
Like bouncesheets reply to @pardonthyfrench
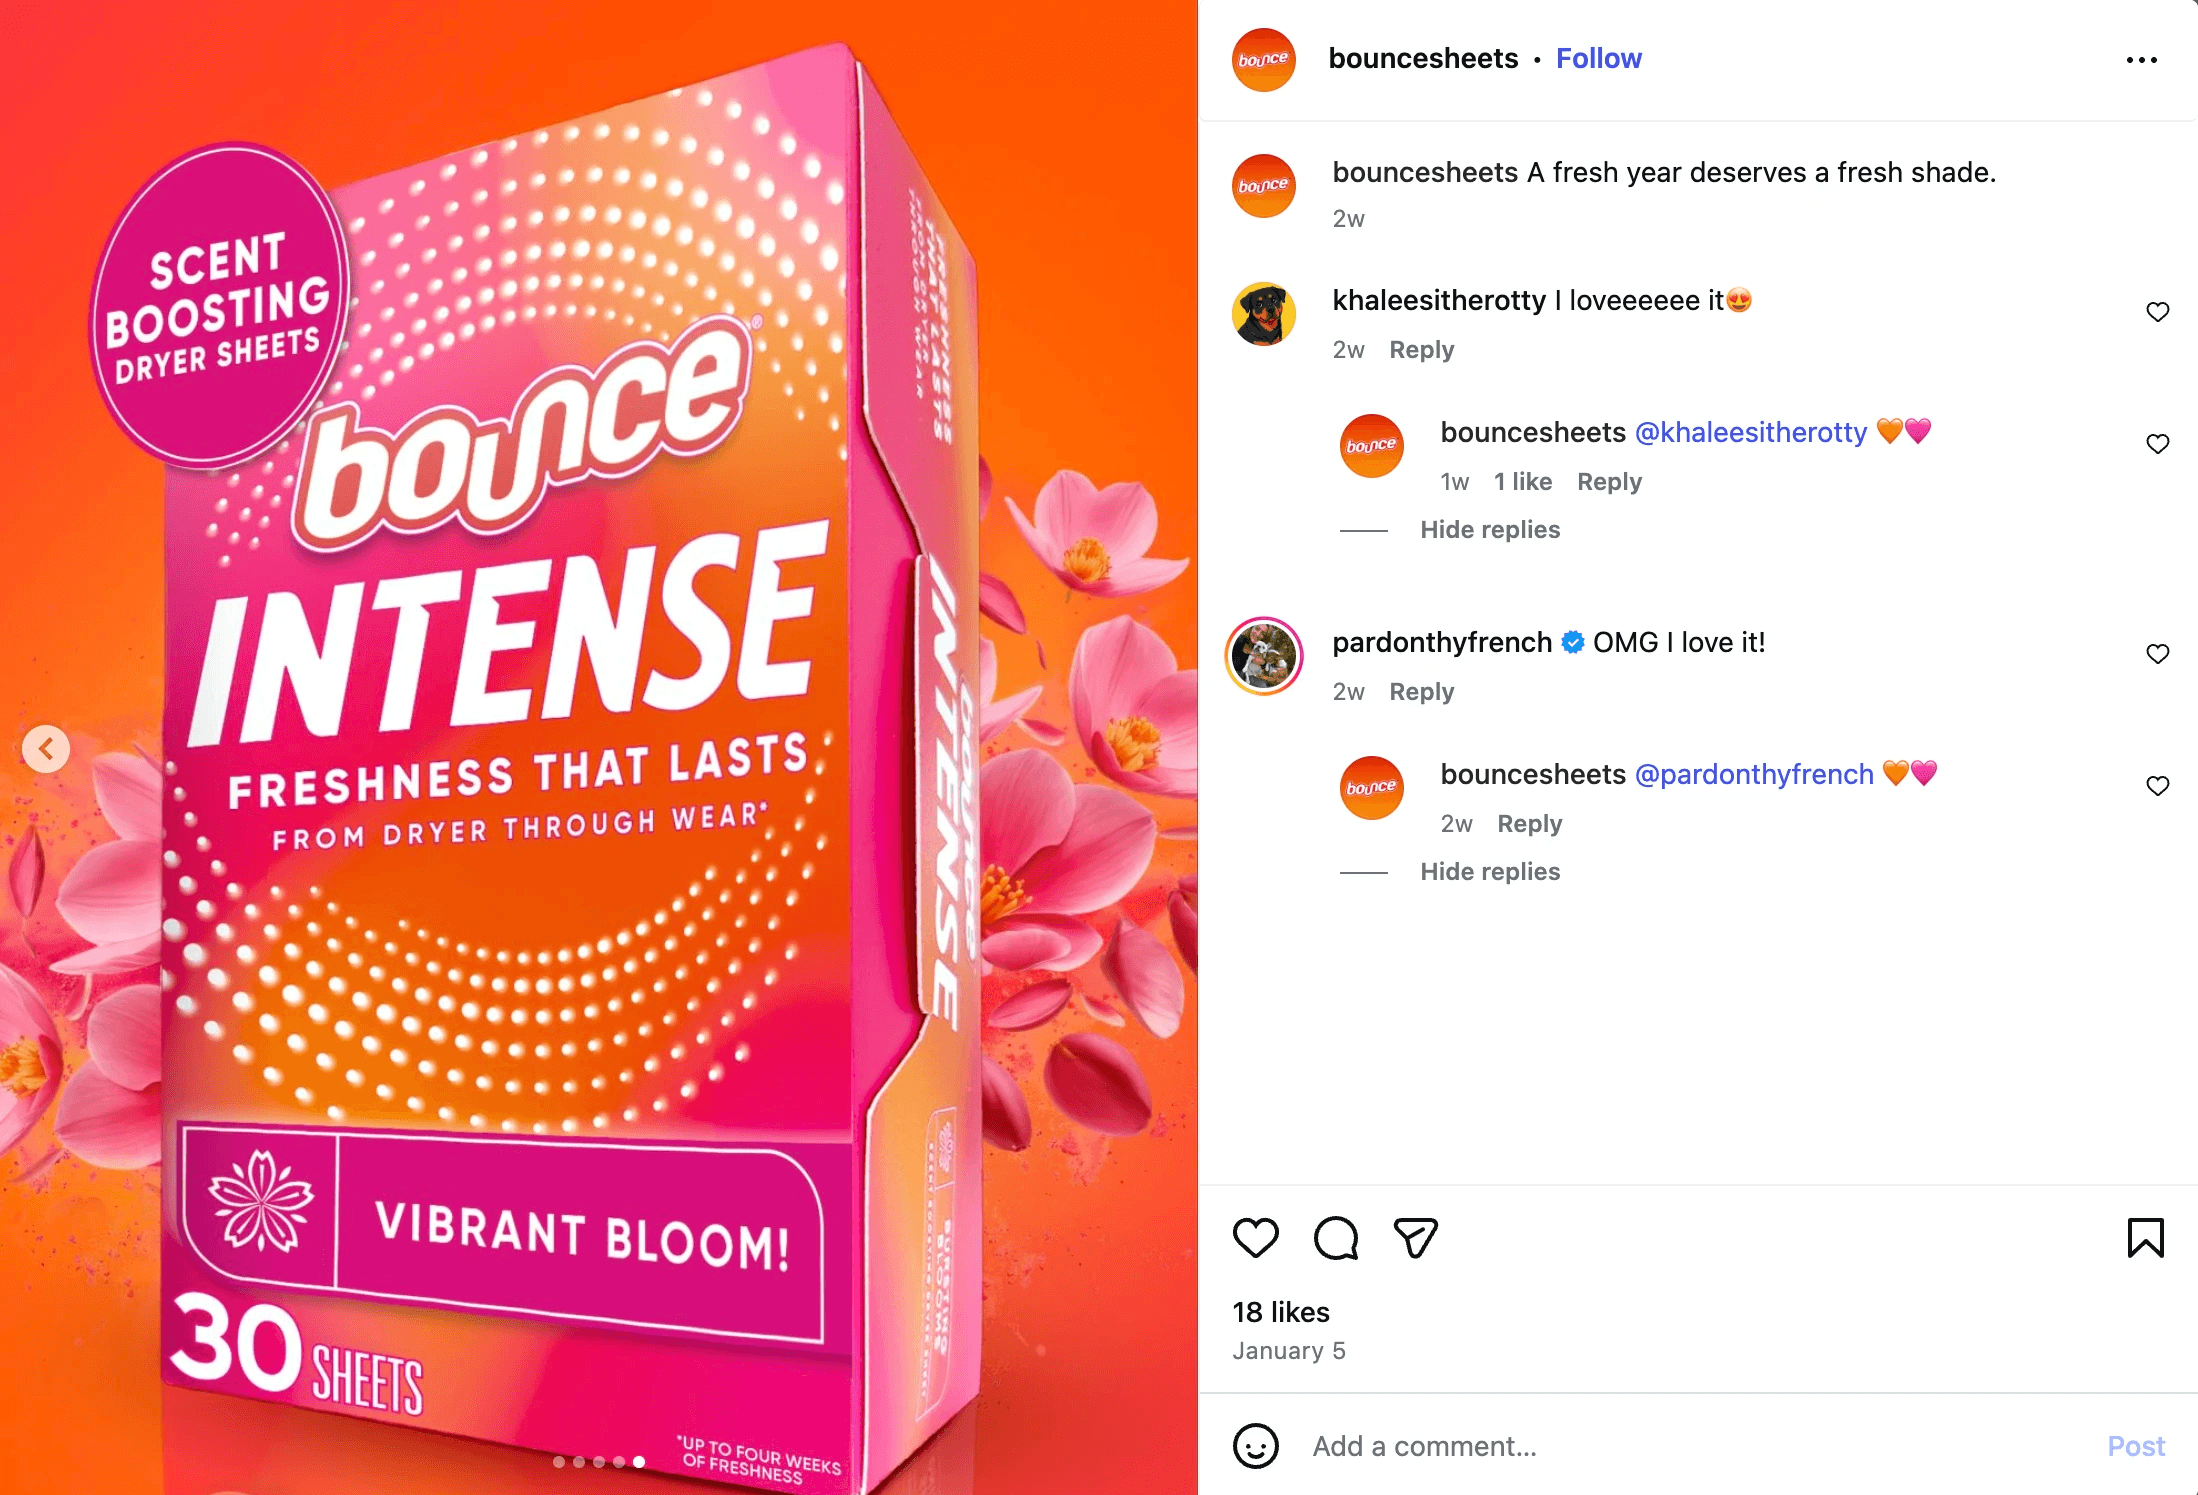(2158, 786)
